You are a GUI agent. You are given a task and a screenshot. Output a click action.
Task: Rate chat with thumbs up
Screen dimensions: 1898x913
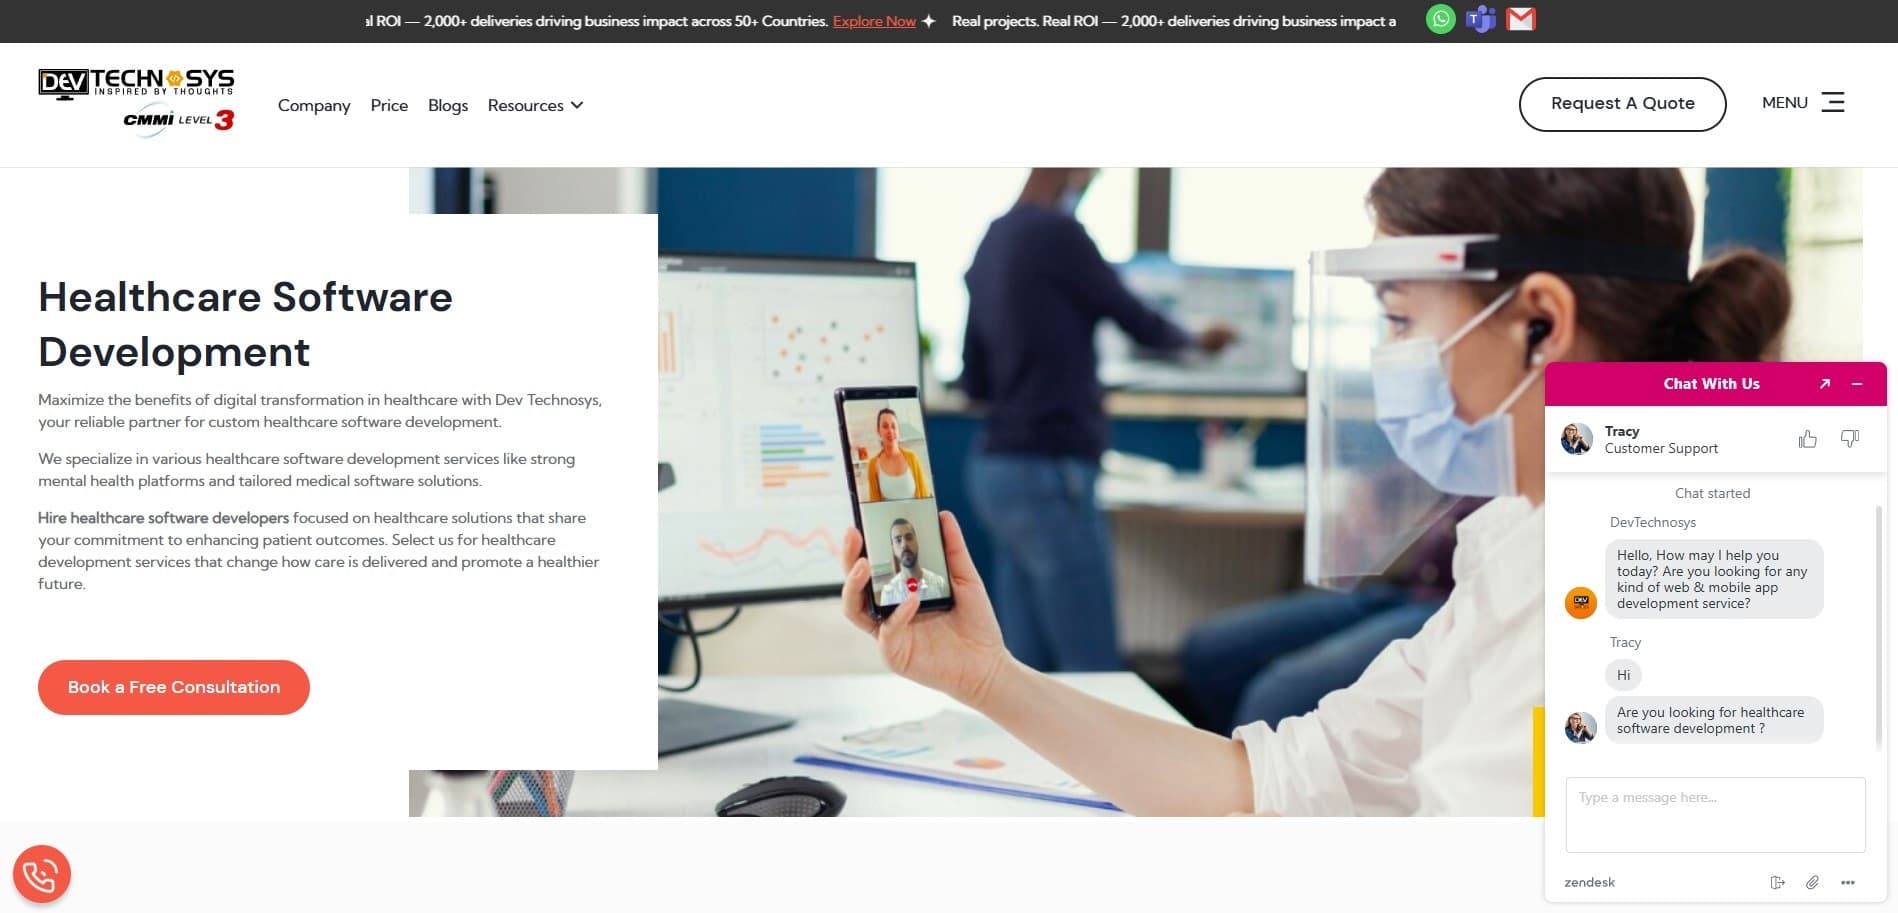[x=1807, y=439]
